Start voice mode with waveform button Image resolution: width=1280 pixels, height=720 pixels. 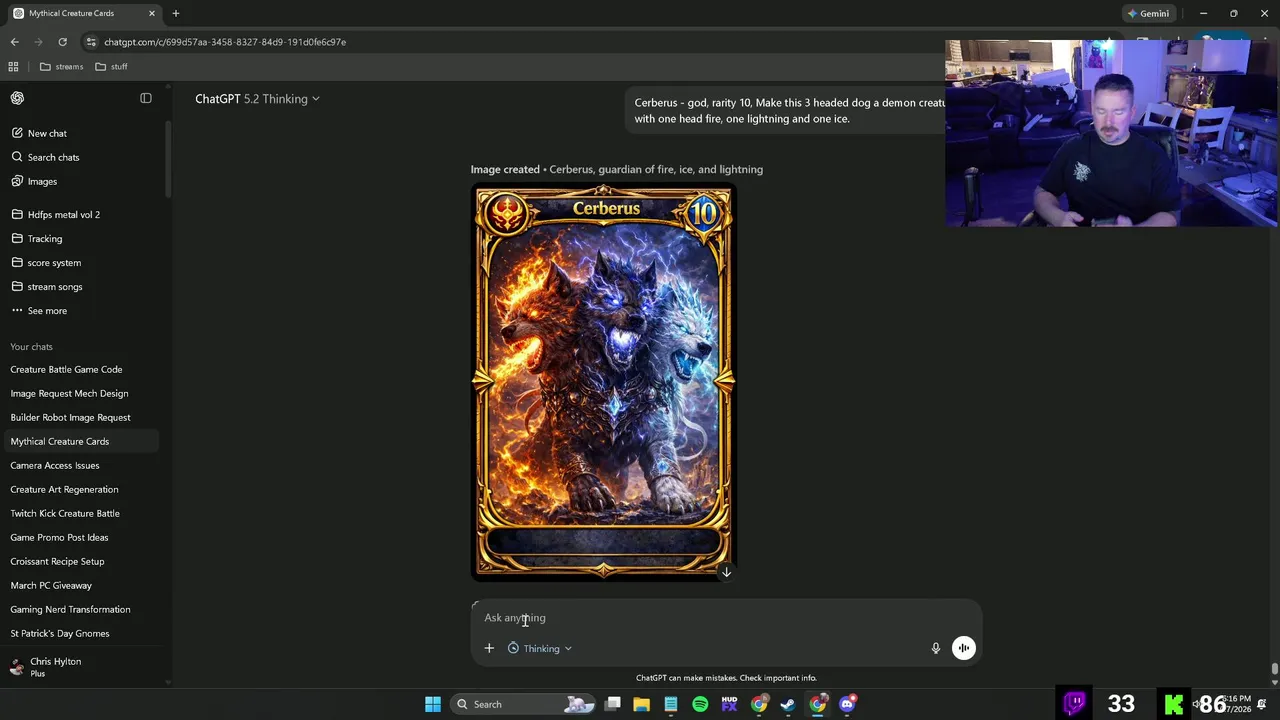(x=964, y=648)
